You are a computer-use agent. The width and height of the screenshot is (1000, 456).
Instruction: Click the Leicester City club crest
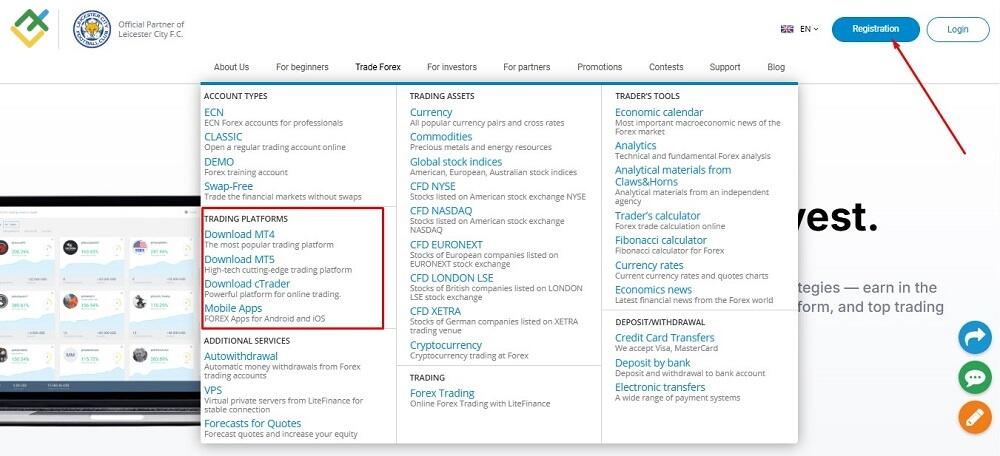click(92, 29)
